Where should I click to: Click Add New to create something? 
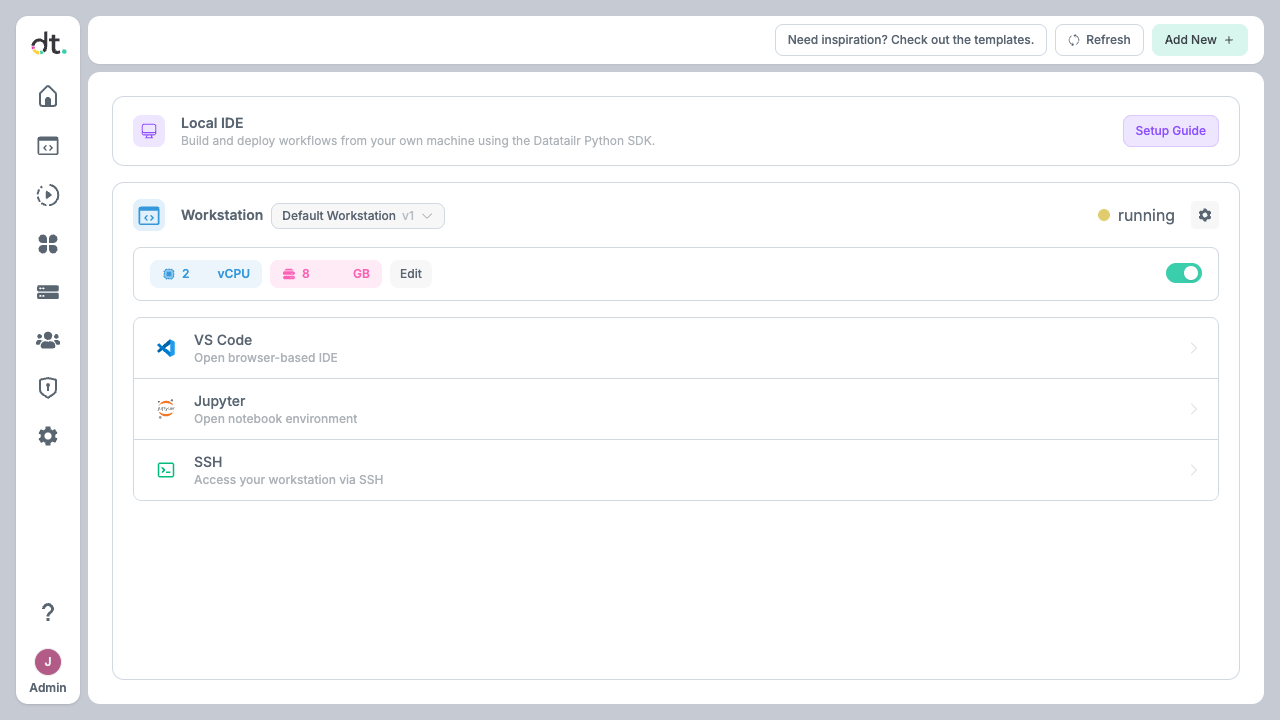(1199, 39)
